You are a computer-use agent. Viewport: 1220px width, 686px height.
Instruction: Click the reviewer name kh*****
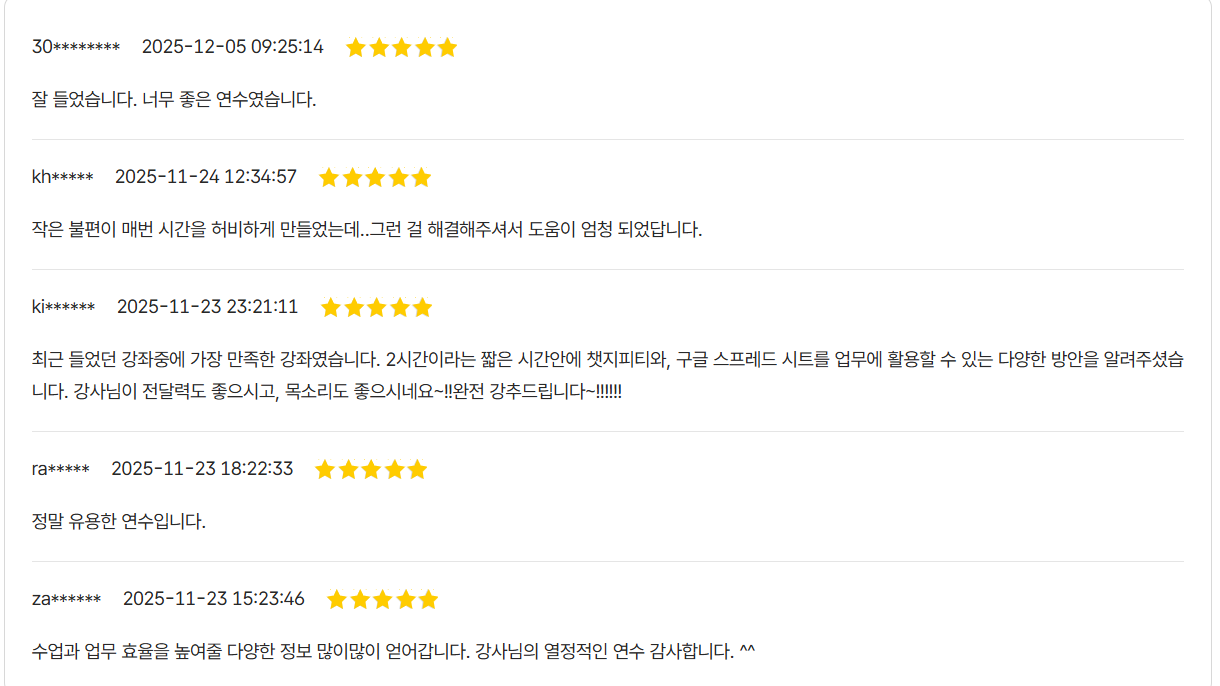(x=62, y=177)
